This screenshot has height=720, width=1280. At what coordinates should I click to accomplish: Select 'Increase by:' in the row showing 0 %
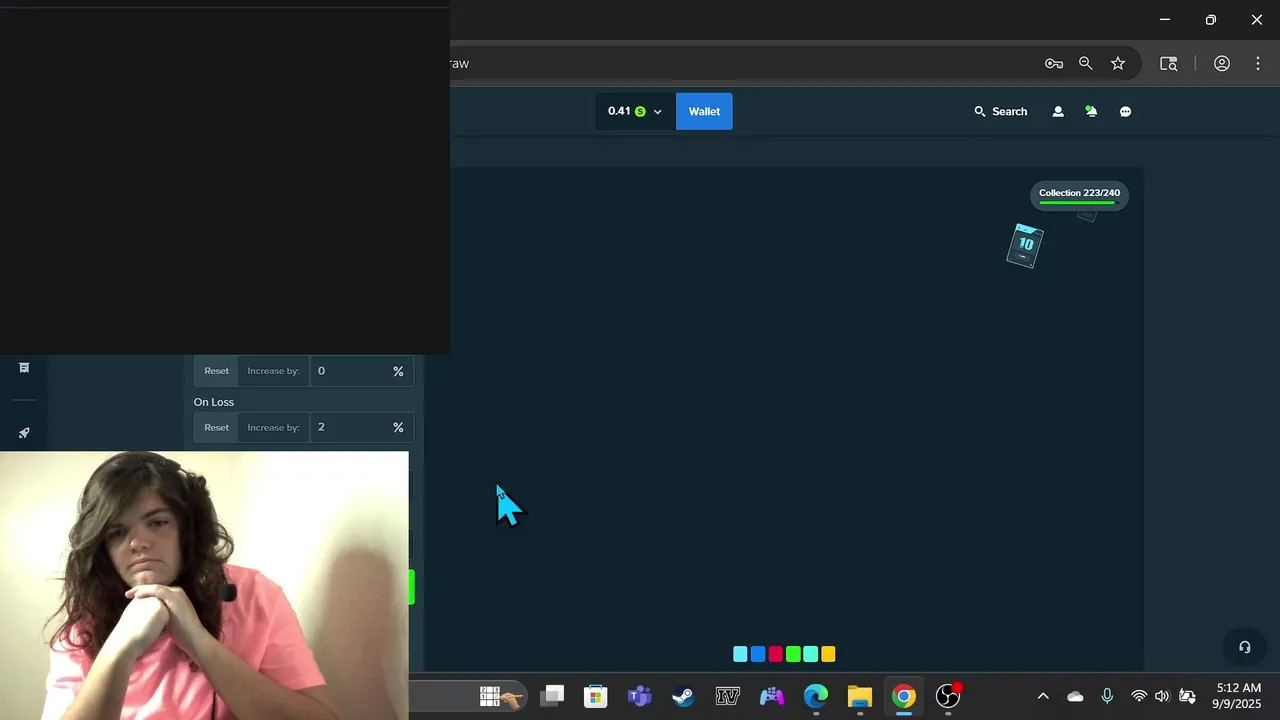pos(273,371)
